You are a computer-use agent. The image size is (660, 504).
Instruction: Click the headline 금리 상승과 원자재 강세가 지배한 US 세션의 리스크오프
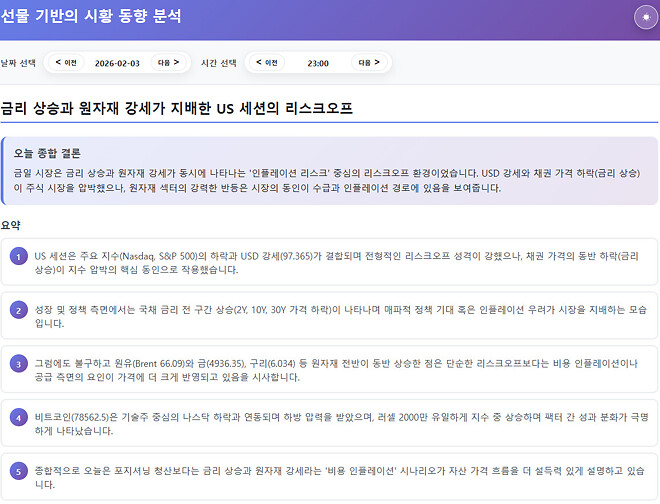(176, 109)
